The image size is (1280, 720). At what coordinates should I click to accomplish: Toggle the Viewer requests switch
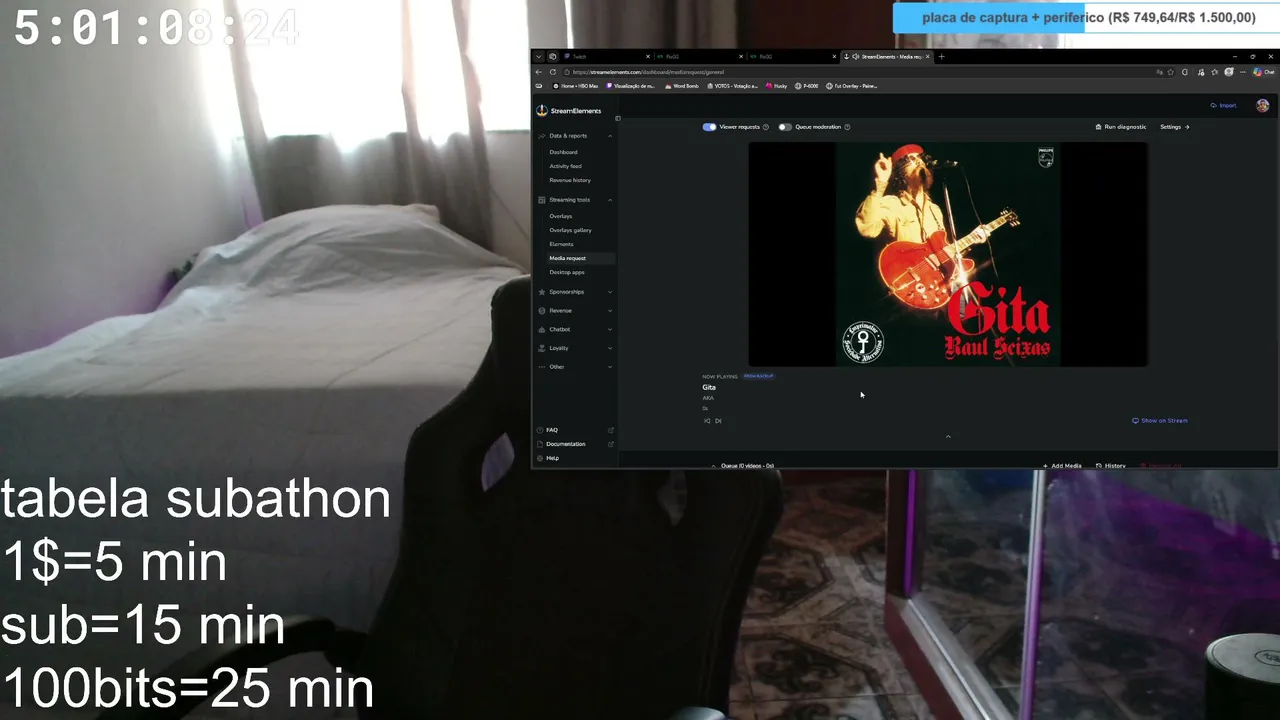(x=709, y=127)
